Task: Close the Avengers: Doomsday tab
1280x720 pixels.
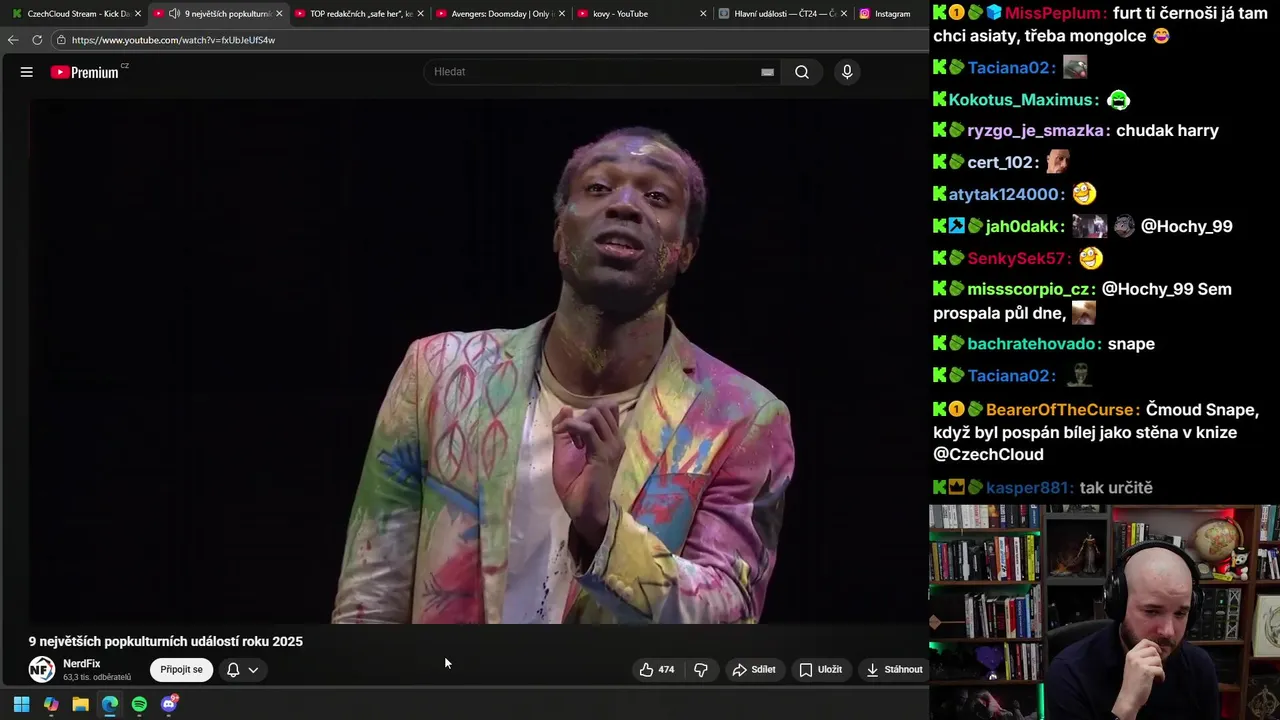Action: [561, 14]
